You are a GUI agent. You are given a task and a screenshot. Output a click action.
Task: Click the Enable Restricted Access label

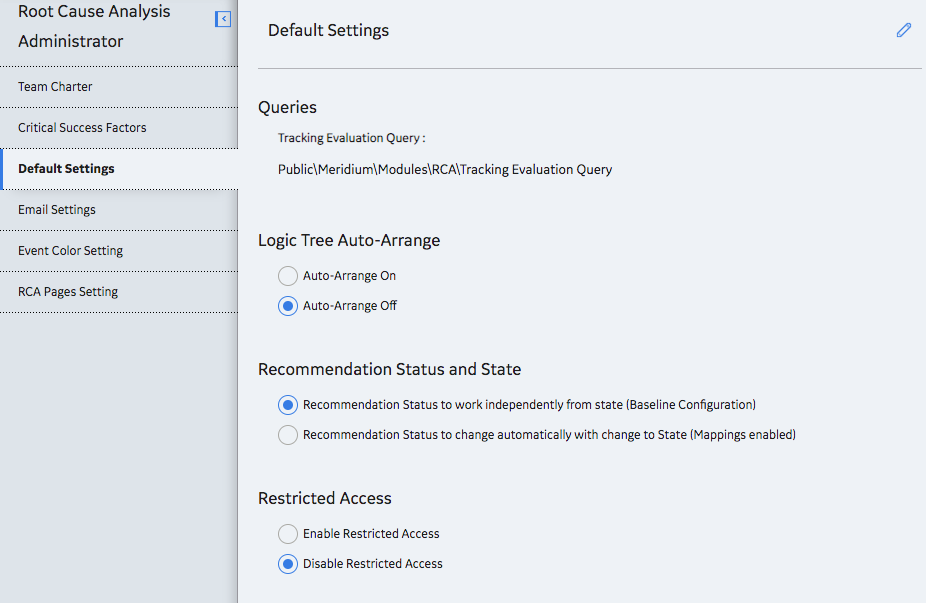pyautogui.click(x=371, y=534)
